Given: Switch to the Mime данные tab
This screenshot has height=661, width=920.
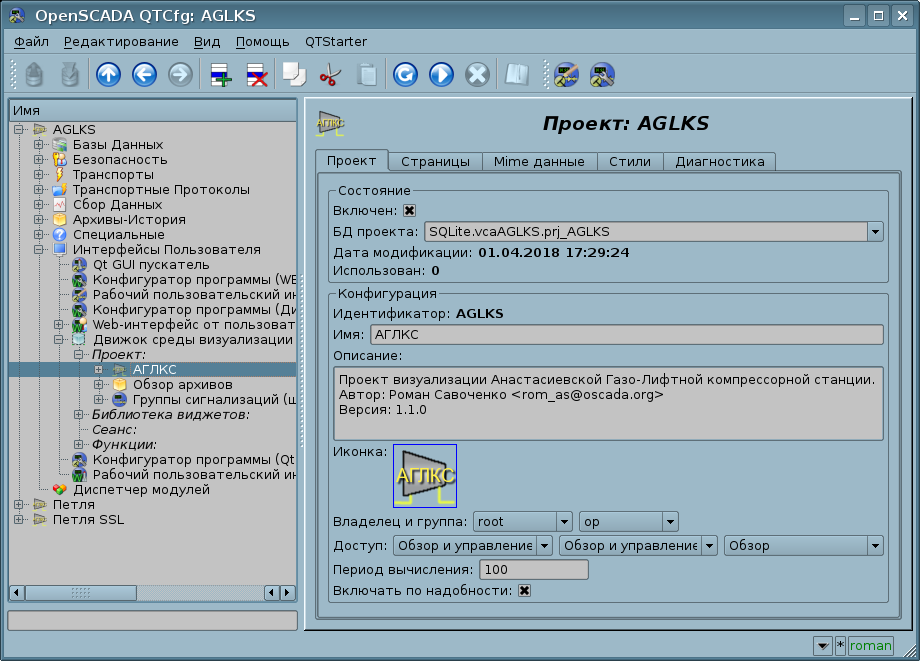Looking at the screenshot, I should [x=539, y=162].
